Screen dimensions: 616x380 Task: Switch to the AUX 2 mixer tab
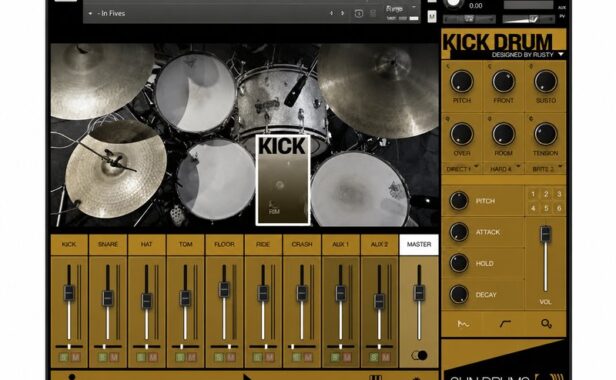pos(379,244)
